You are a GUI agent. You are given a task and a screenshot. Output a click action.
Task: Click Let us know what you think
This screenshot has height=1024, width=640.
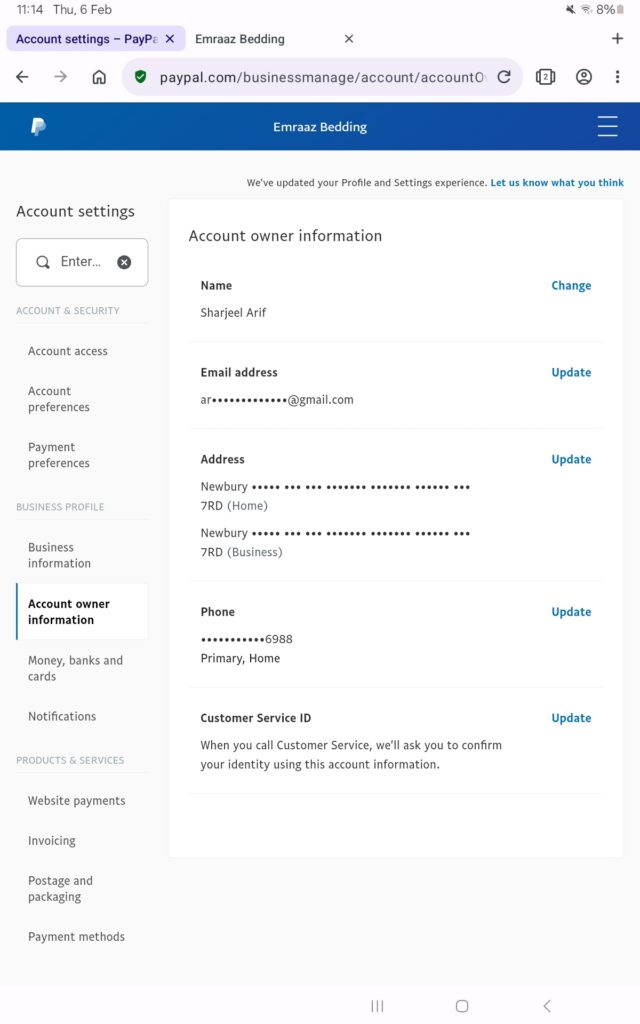pyautogui.click(x=557, y=183)
